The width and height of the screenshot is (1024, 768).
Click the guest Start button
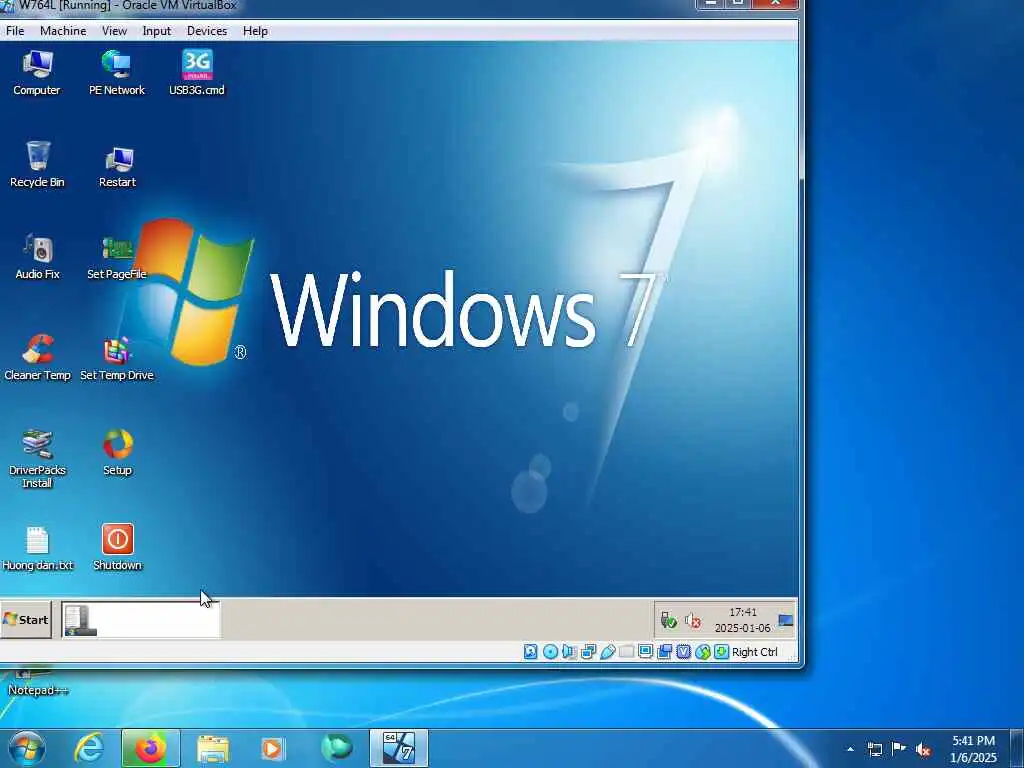click(25, 620)
